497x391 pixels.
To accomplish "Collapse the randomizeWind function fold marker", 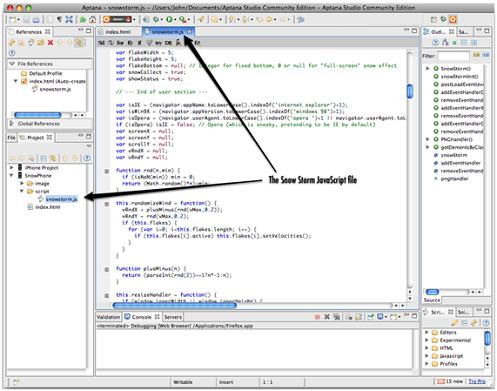I will point(107,204).
